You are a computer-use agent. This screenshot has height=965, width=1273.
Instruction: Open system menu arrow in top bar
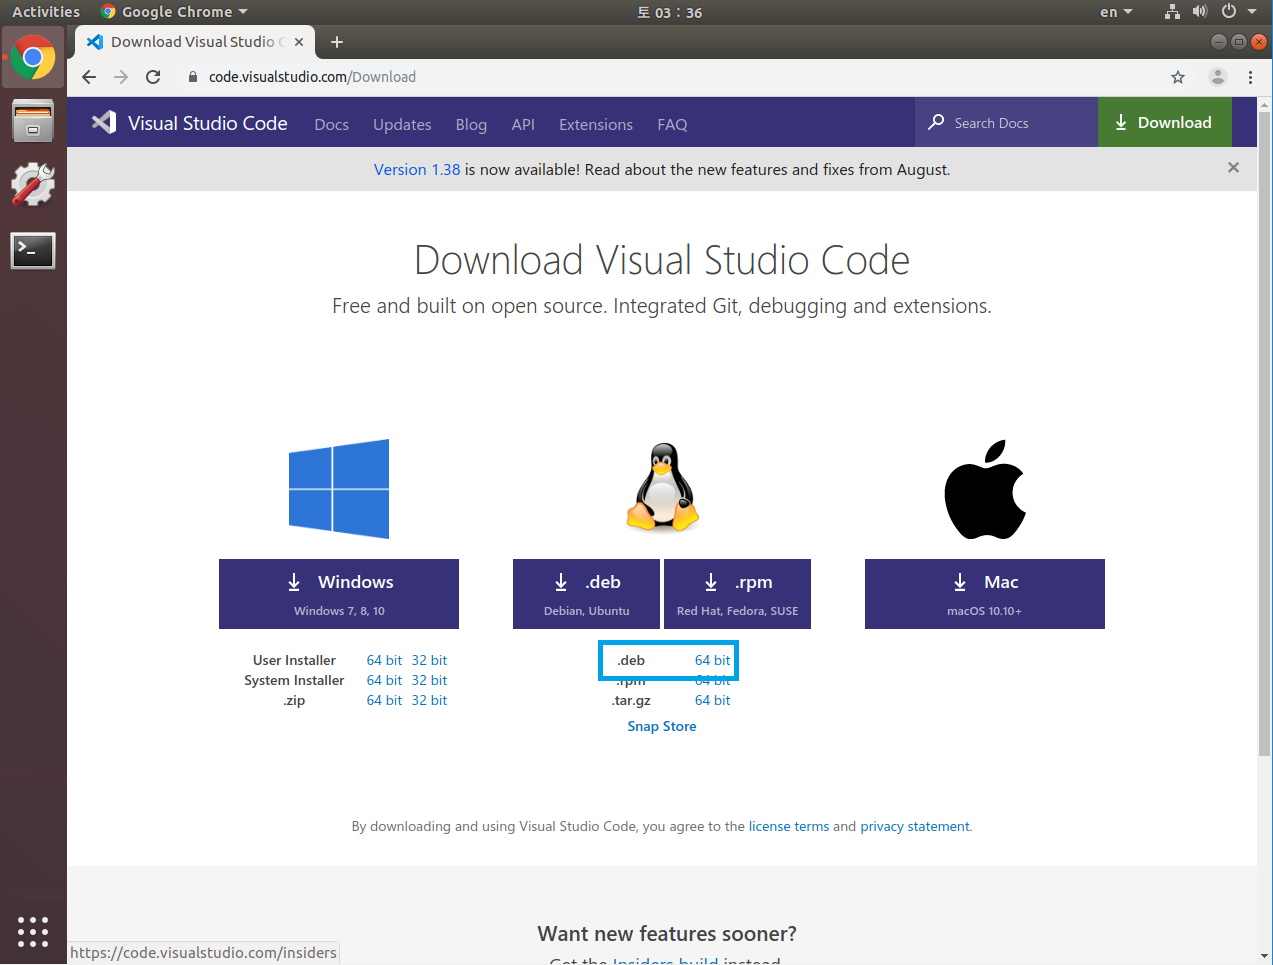(x=1252, y=12)
